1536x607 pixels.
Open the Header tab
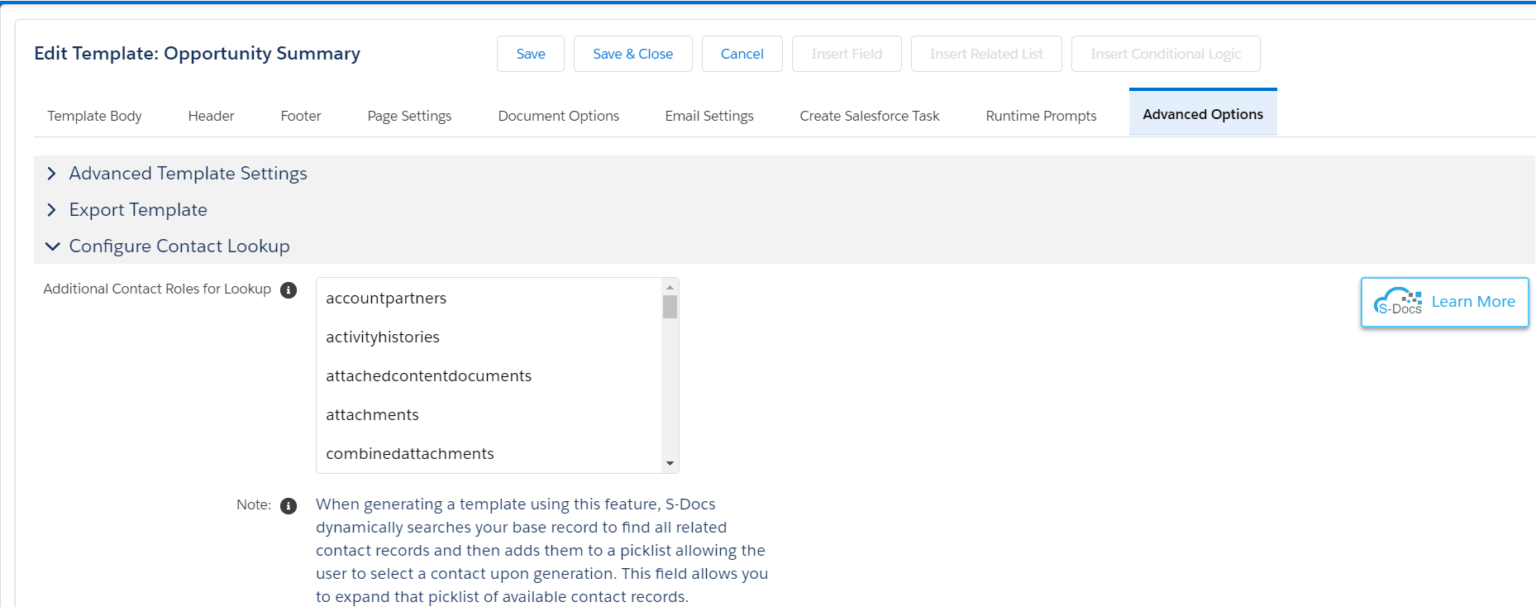coord(211,116)
